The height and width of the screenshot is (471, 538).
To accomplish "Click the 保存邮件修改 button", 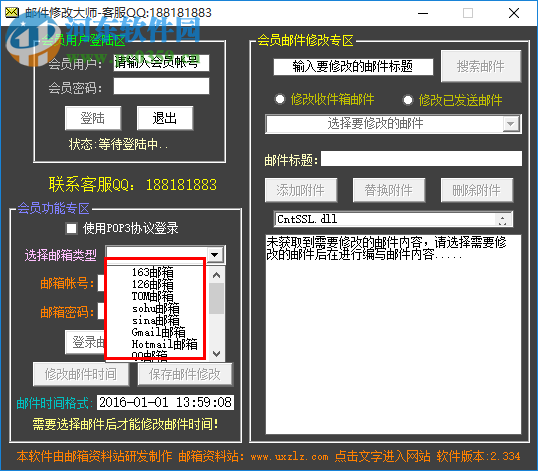I will (x=185, y=374).
